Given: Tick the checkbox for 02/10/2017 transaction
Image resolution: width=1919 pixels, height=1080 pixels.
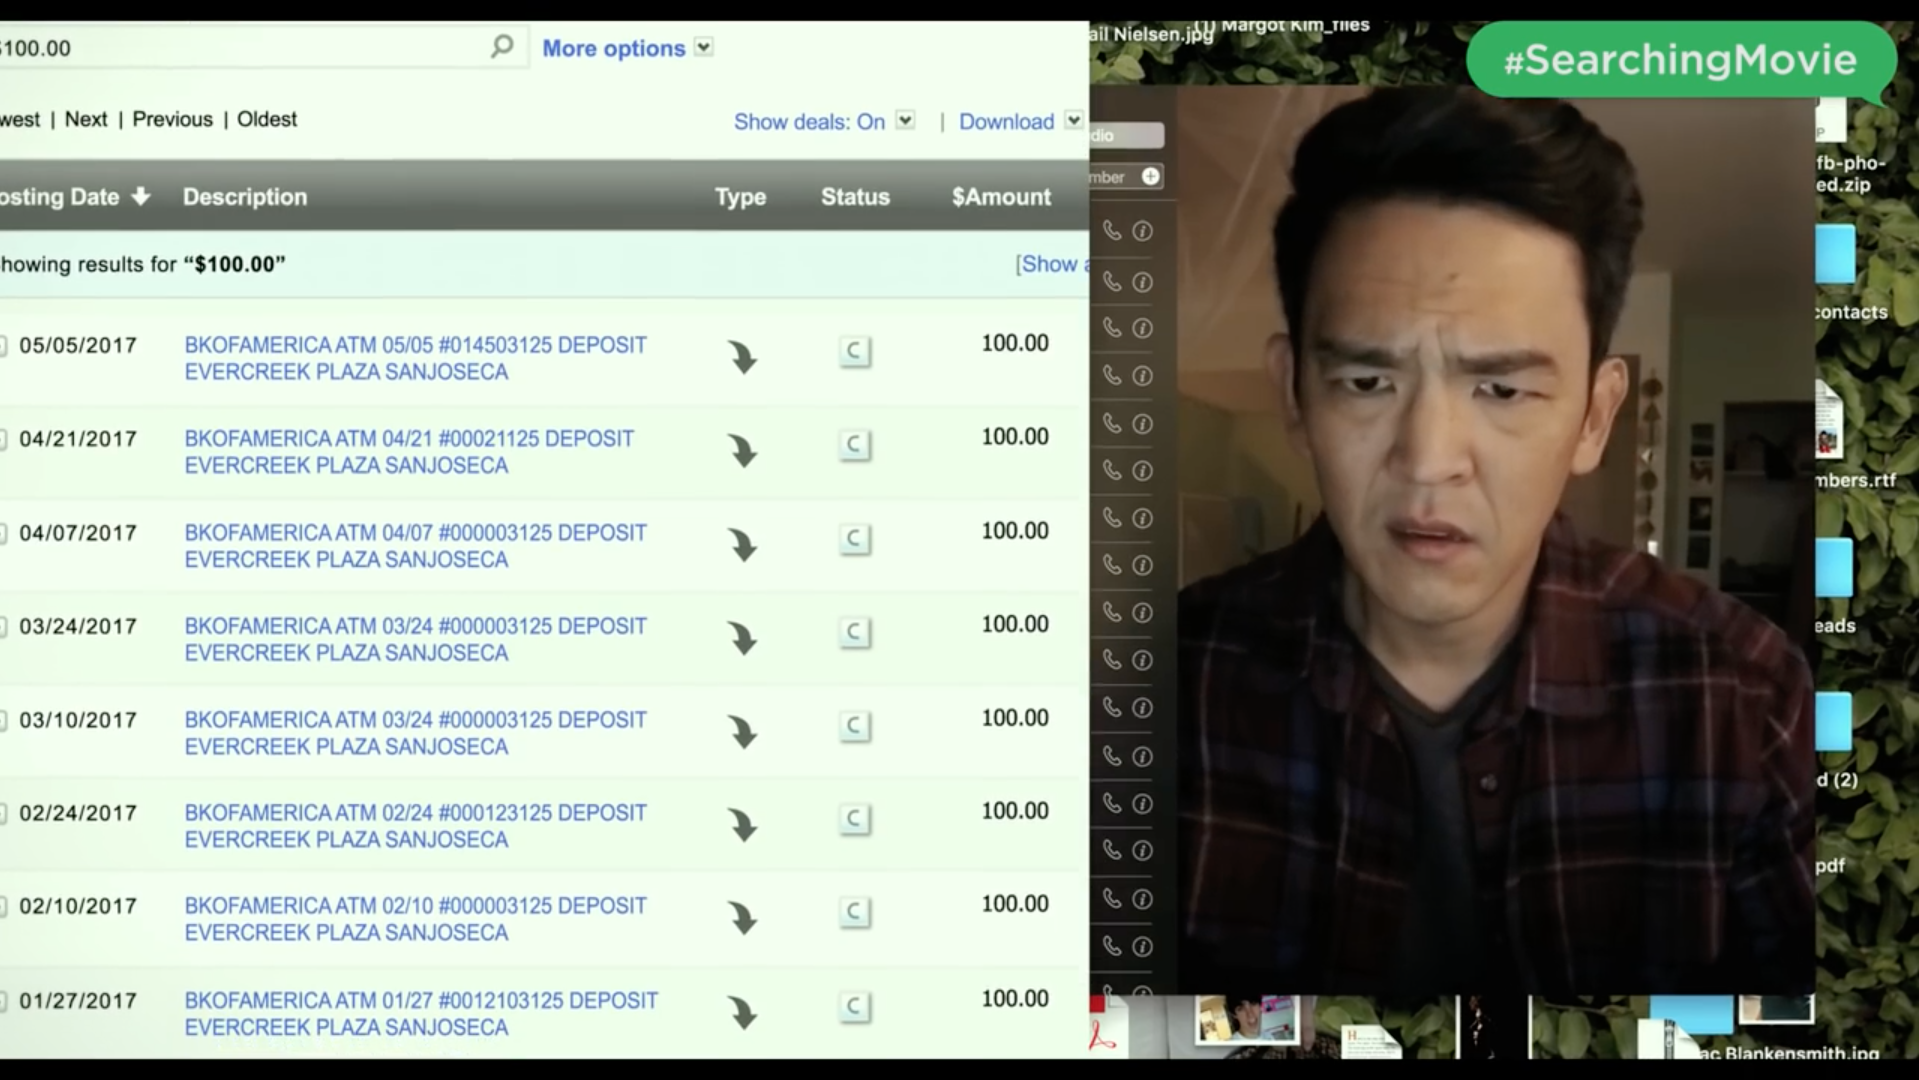Looking at the screenshot, I should (3, 906).
